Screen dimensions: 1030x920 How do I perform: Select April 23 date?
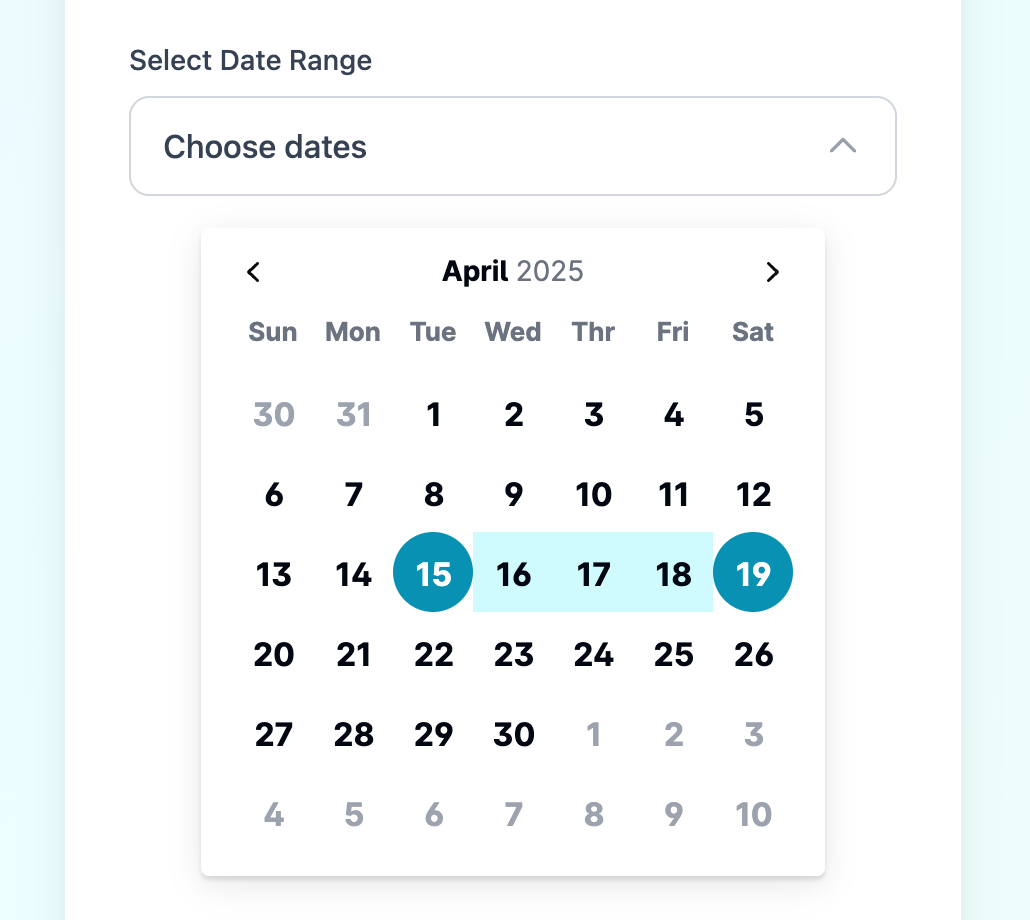pos(513,654)
